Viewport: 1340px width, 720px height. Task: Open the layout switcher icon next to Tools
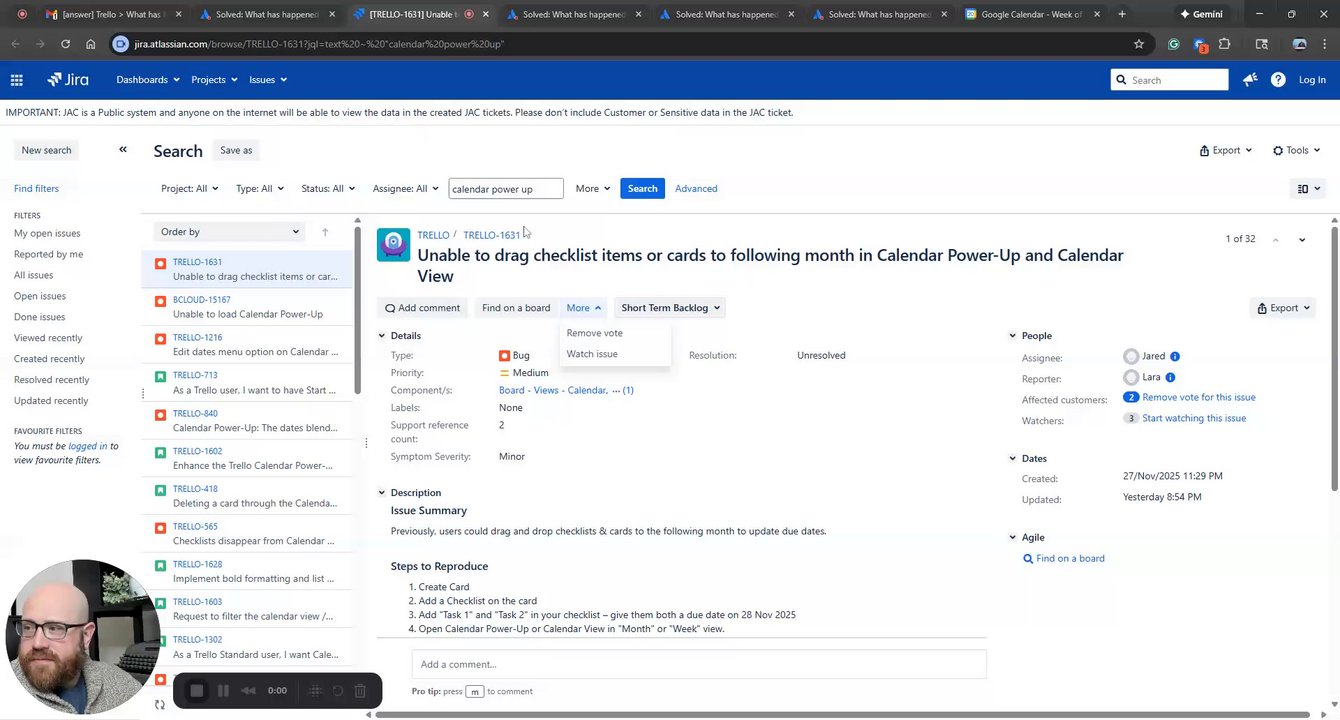tap(1308, 188)
